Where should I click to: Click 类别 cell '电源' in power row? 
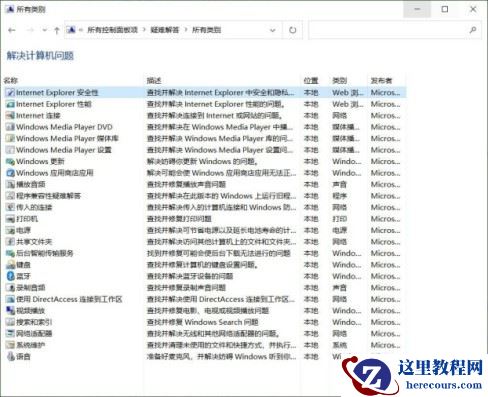pos(340,230)
